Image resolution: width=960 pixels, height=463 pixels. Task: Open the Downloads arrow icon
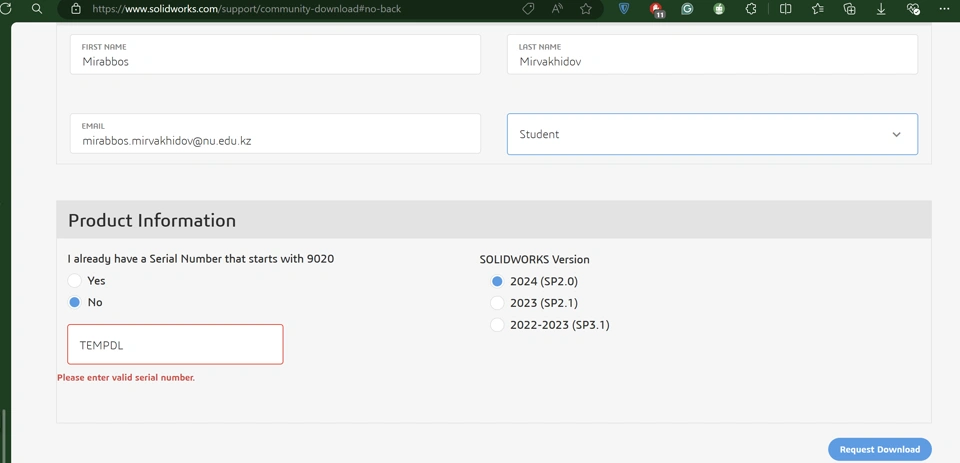pyautogui.click(x=881, y=9)
